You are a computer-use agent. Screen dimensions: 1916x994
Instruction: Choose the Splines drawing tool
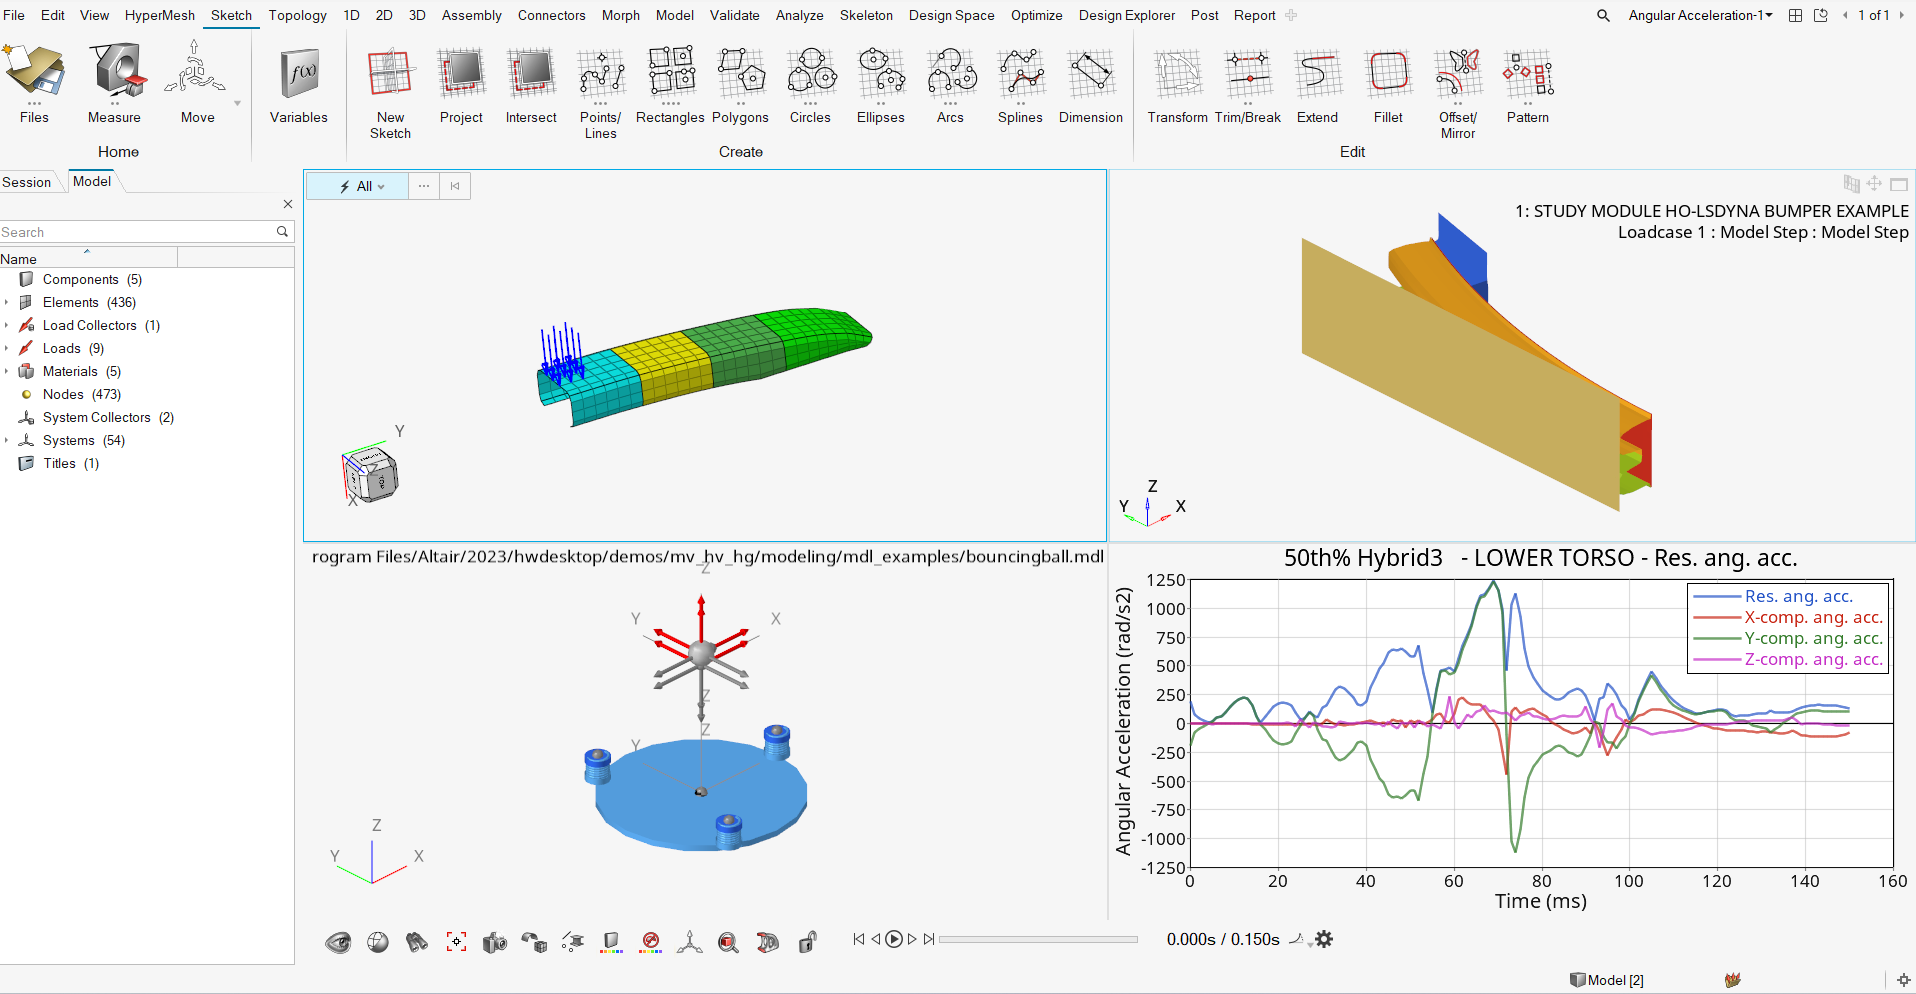(x=1019, y=86)
